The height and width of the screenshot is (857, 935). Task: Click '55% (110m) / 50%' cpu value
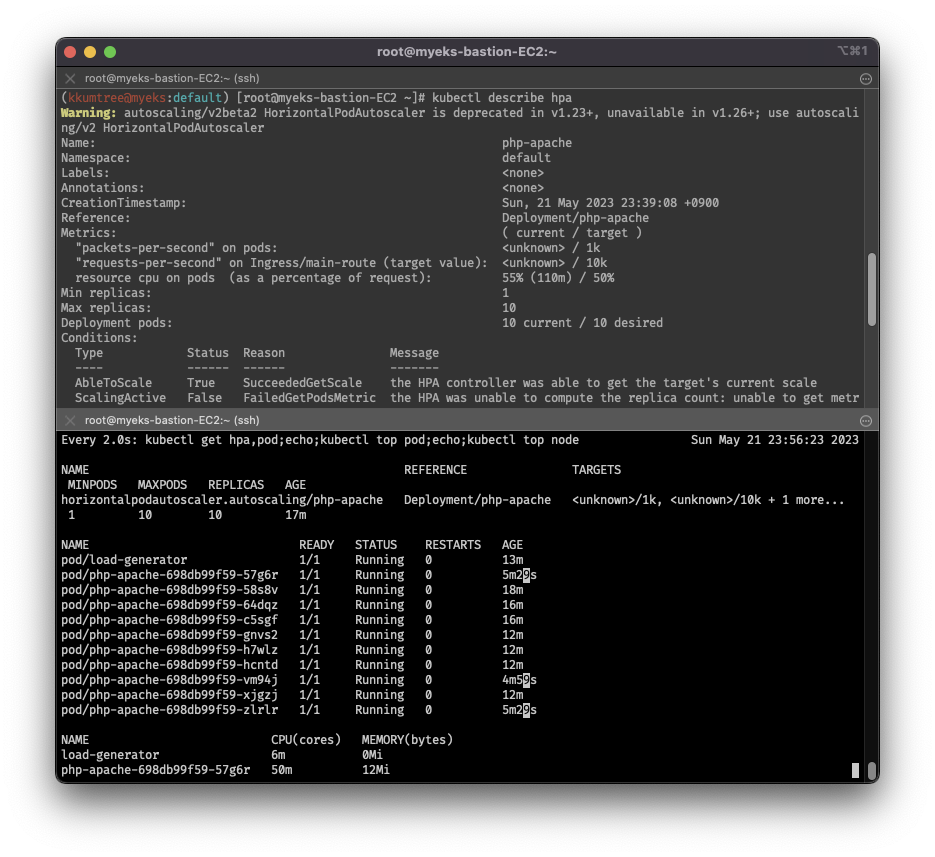coord(558,278)
